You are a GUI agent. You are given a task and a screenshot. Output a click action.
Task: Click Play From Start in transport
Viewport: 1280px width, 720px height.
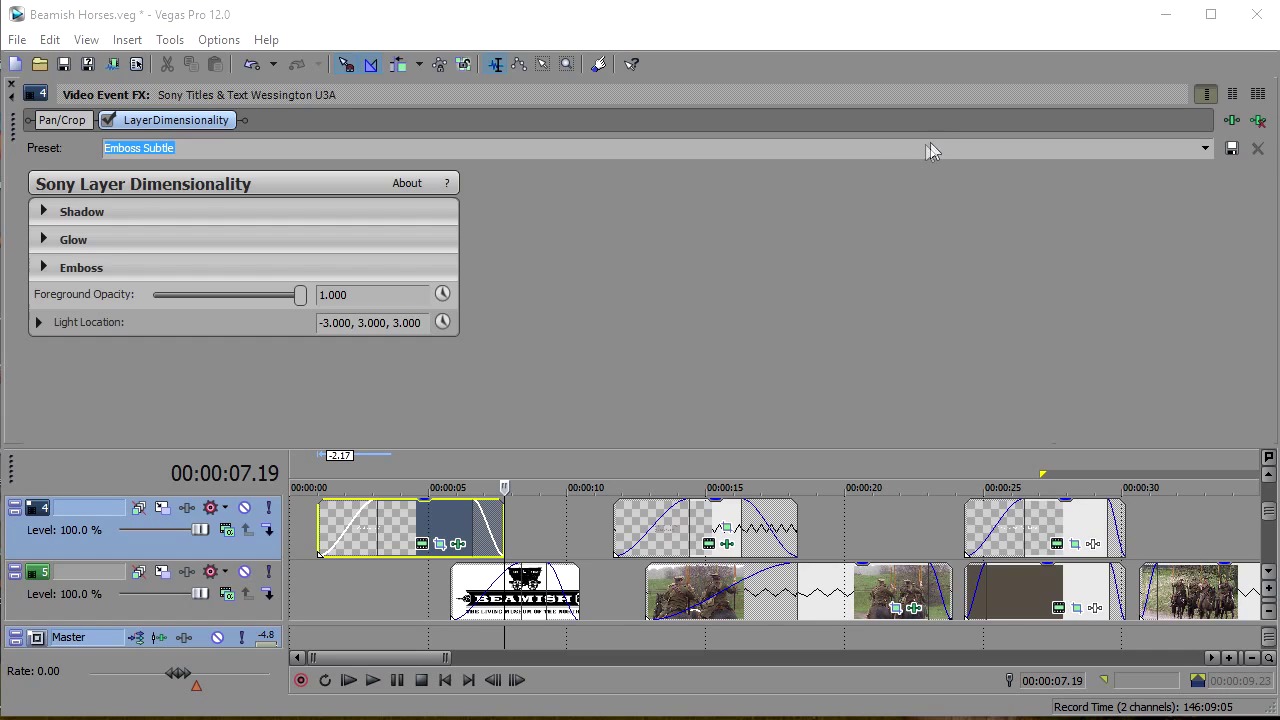pos(348,680)
